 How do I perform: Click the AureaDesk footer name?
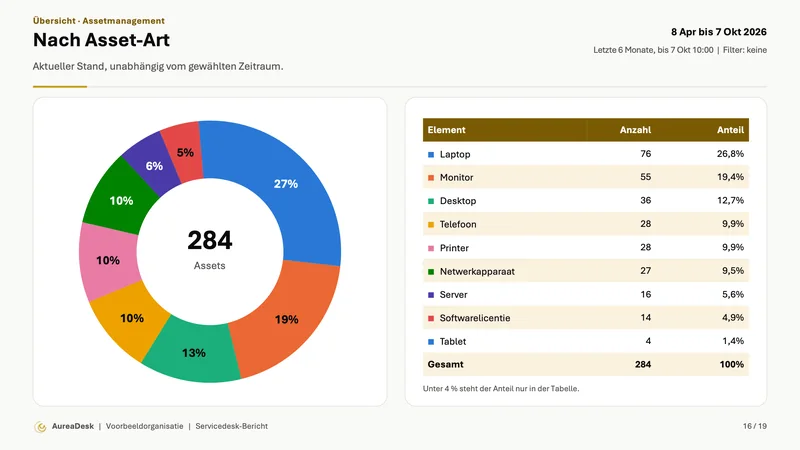(72, 427)
